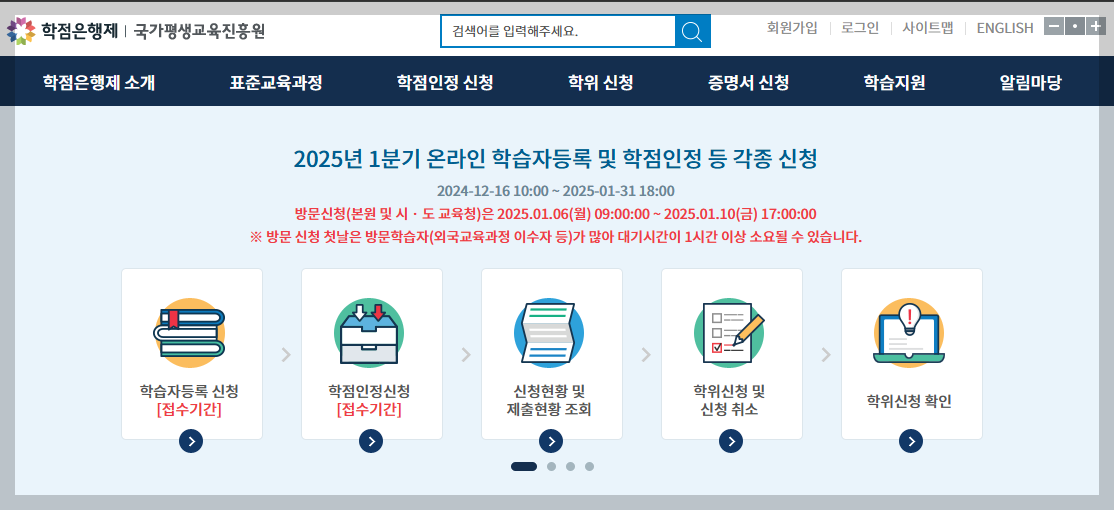Go to the fourth carousel slide dot
Screen dimensions: 1114x510
click(x=589, y=467)
